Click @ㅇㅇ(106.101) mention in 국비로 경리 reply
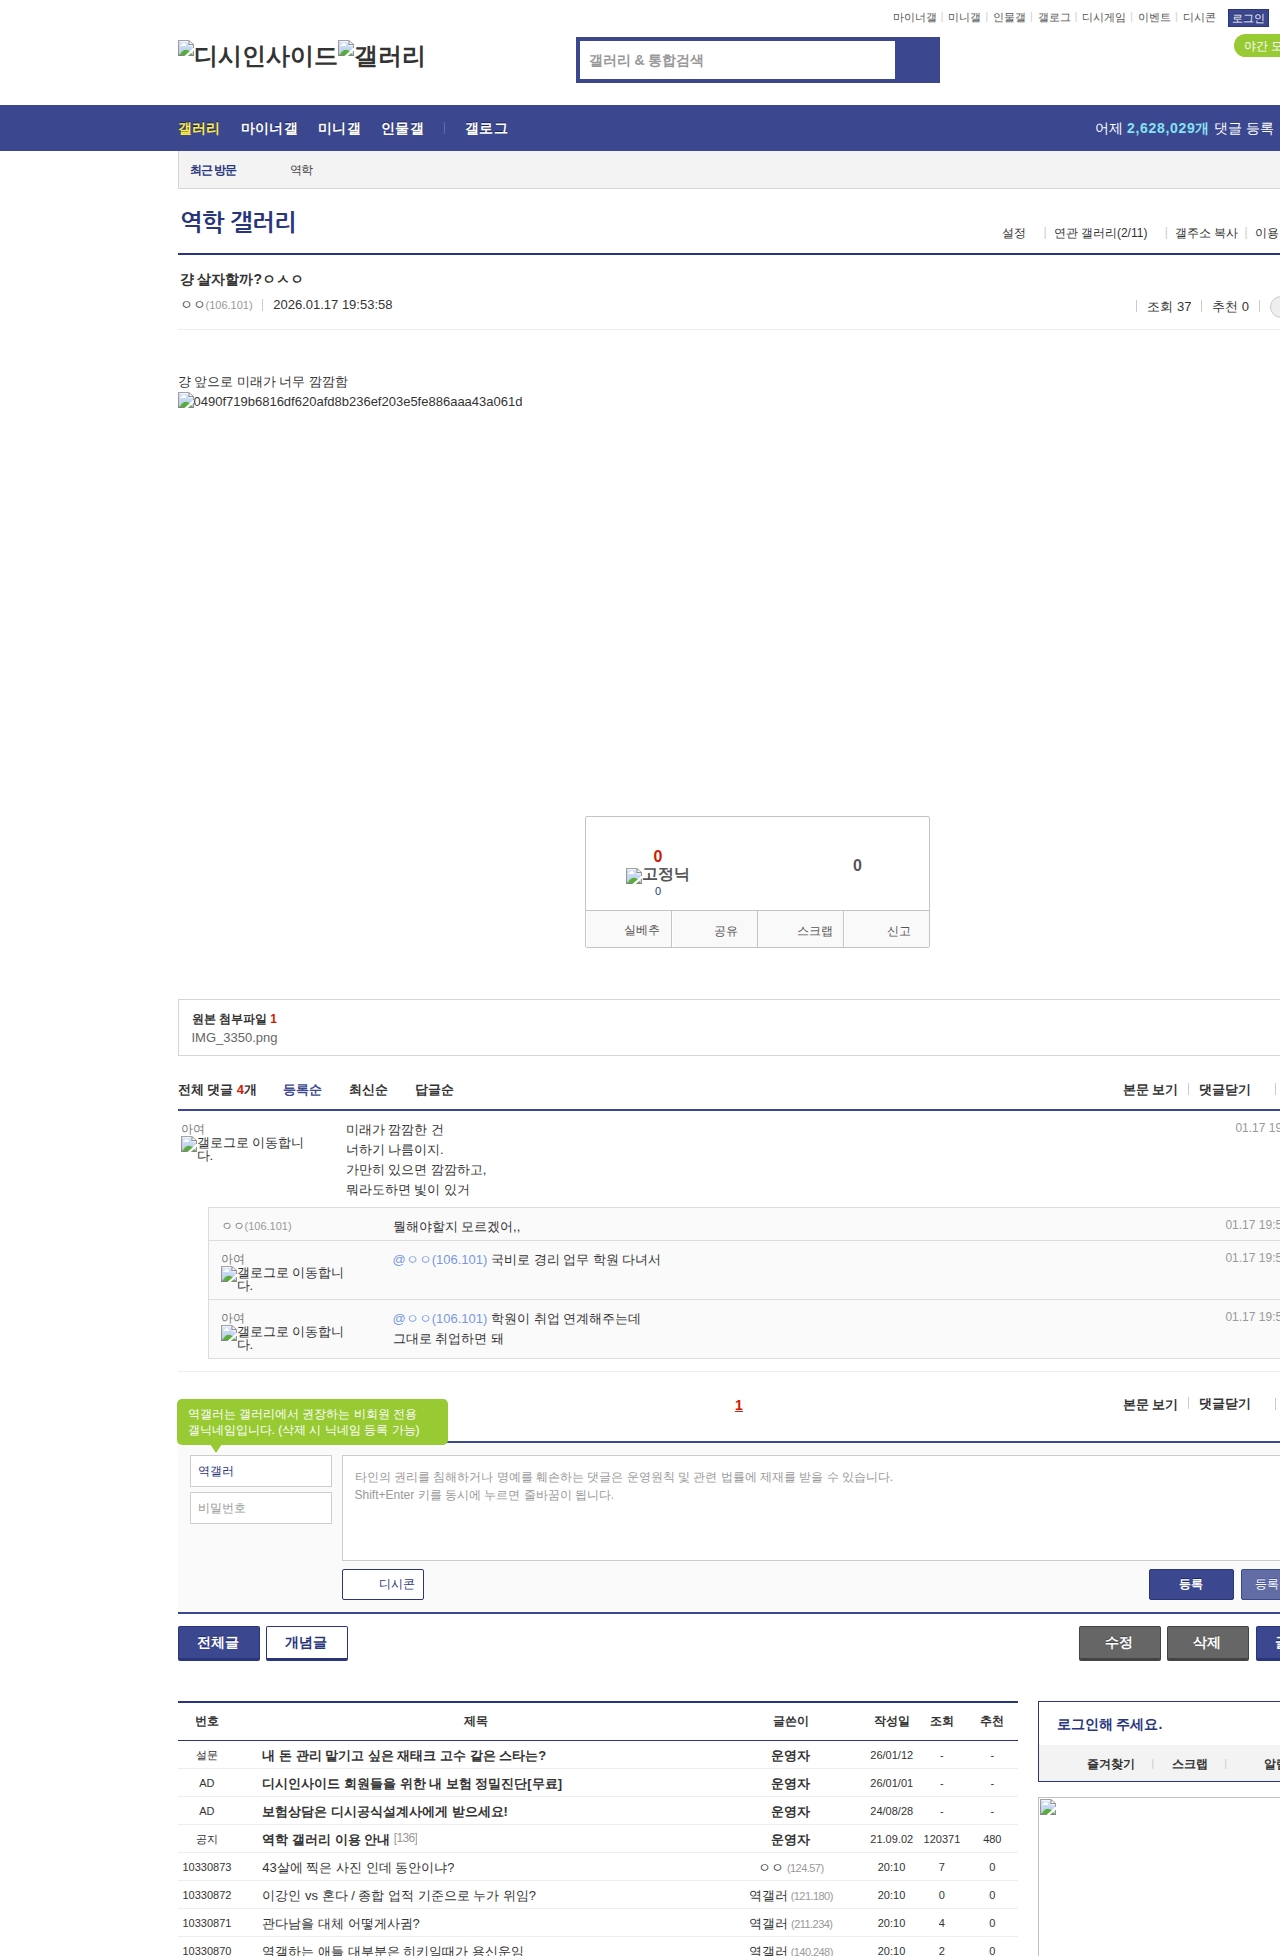Screen dimensions: 1280x1956 440,1259
